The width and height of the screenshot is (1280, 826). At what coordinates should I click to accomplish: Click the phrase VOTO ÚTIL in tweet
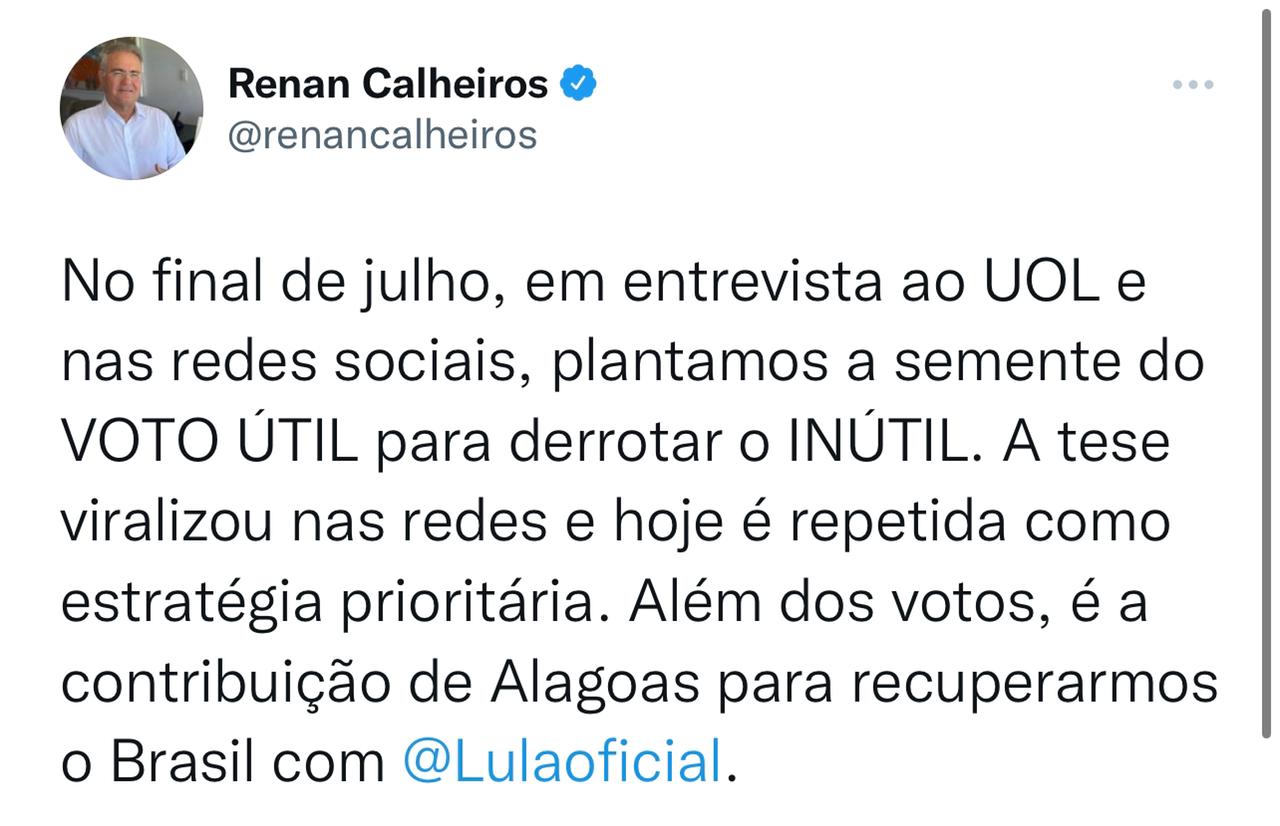point(209,443)
